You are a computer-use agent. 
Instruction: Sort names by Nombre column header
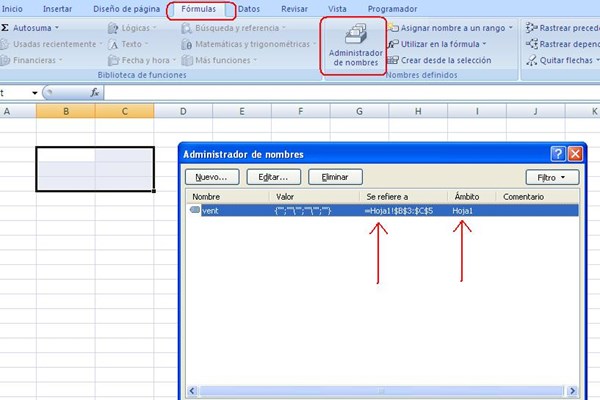click(x=228, y=197)
